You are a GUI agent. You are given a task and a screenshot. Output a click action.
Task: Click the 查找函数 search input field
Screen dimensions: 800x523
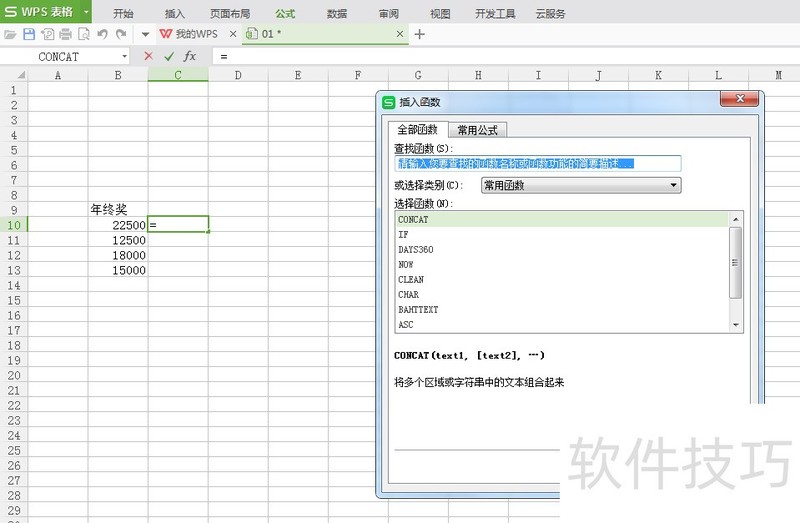(x=537, y=163)
